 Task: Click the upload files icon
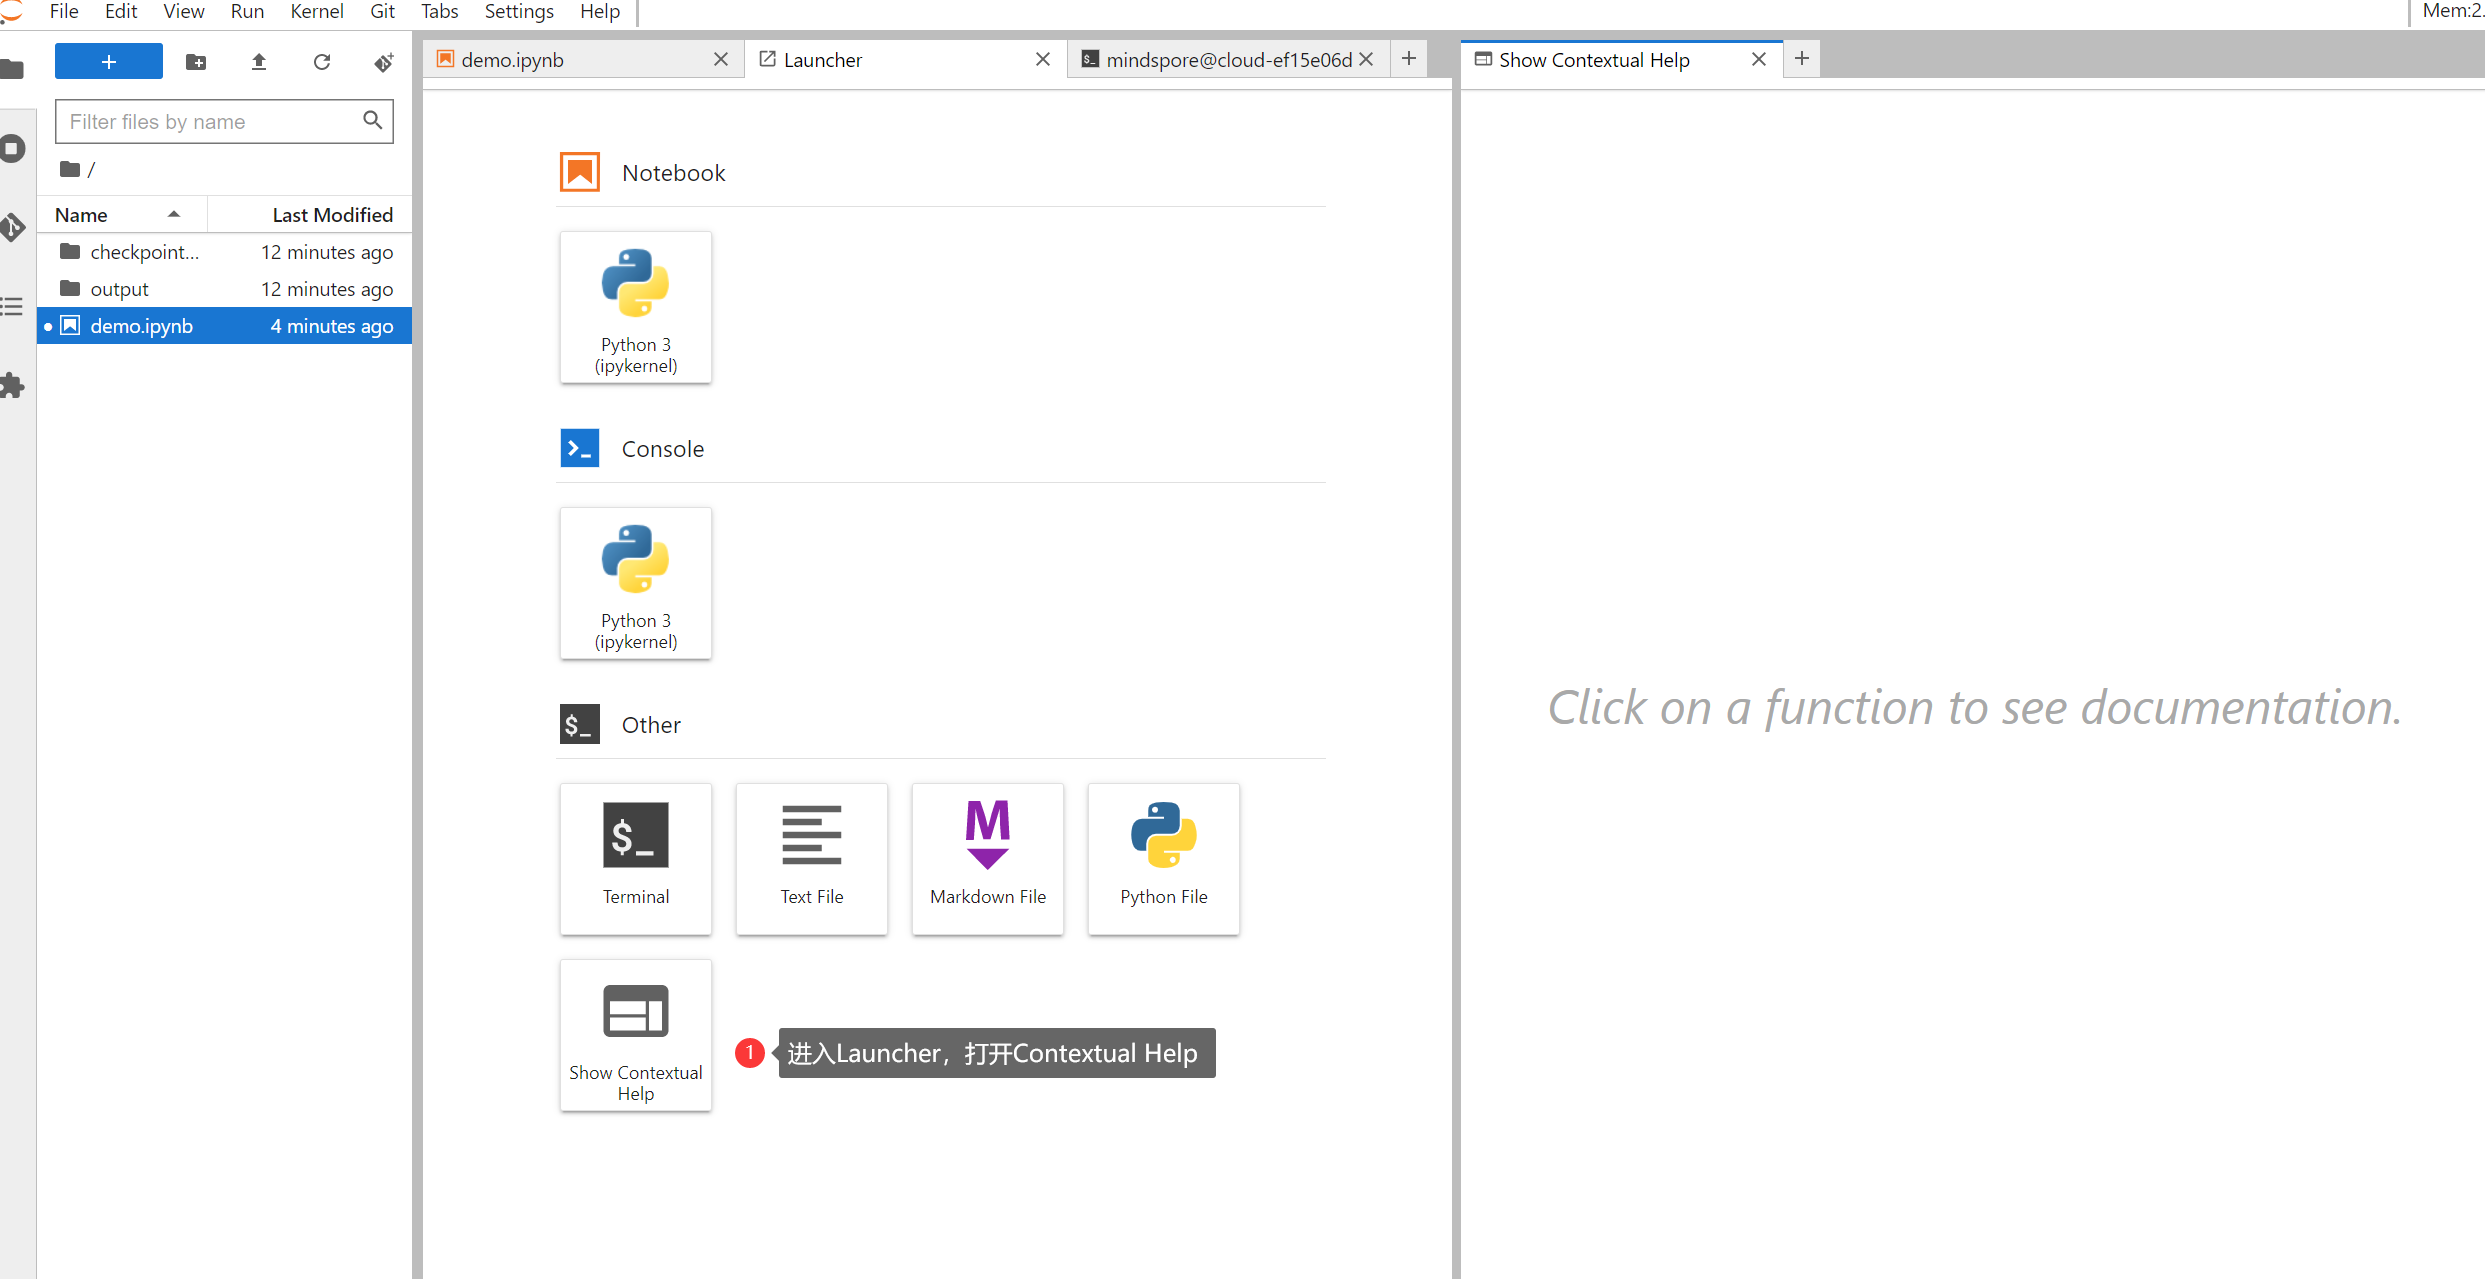coord(259,62)
